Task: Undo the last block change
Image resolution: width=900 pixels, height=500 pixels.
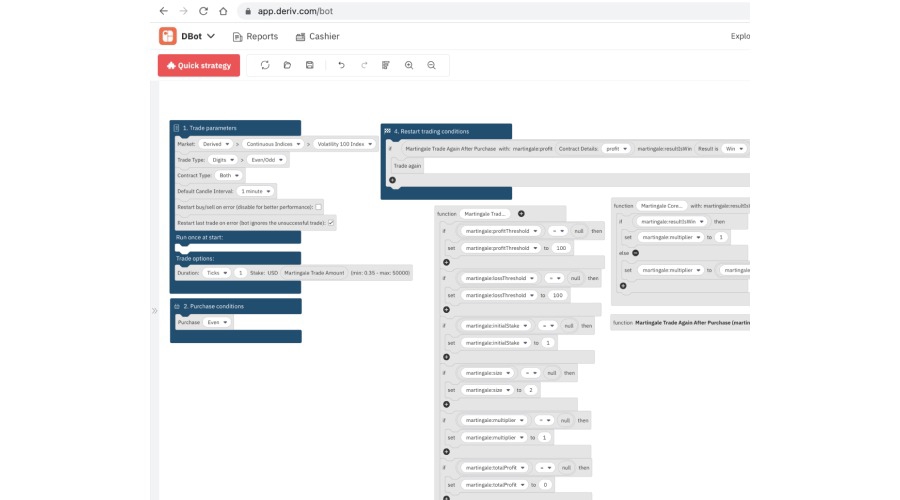Action: click(341, 65)
